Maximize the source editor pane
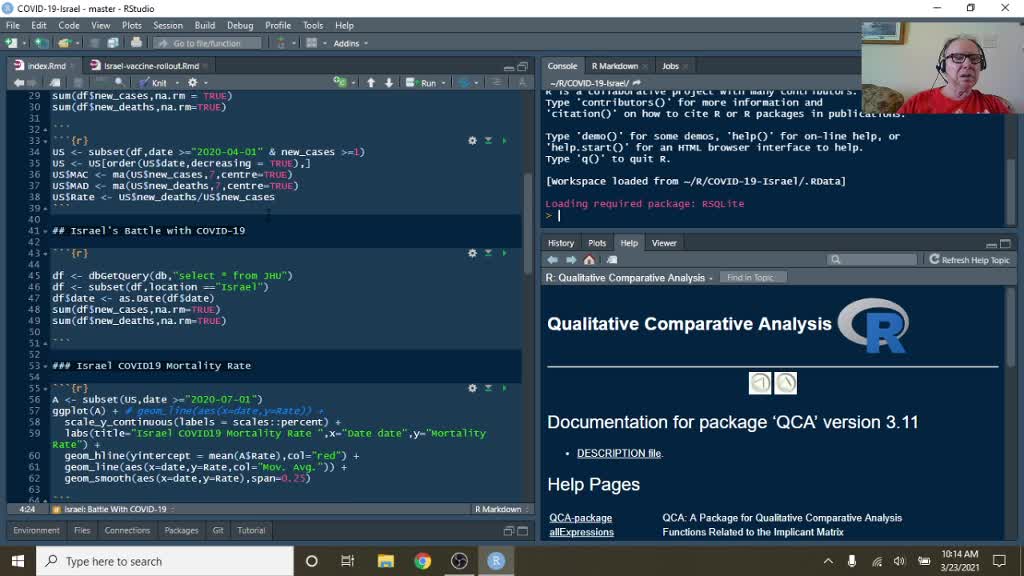Image resolution: width=1024 pixels, height=576 pixels. point(522,67)
